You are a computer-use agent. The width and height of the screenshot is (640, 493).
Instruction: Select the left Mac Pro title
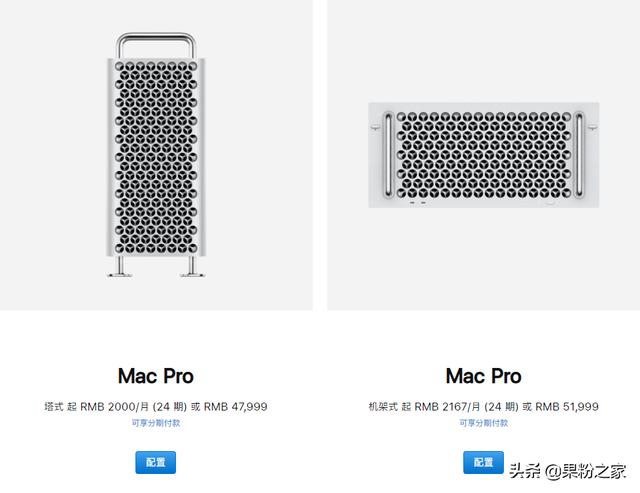click(155, 376)
